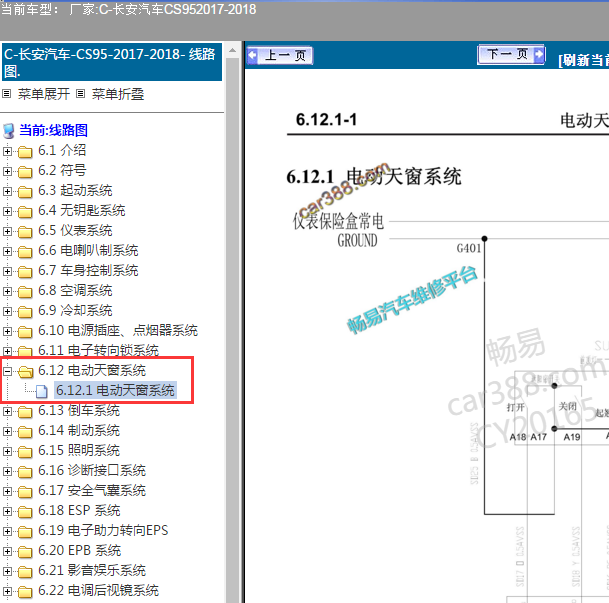Expand the 6.21 影音娱乐系统 node
Screen dimensions: 609x603
[7, 571]
